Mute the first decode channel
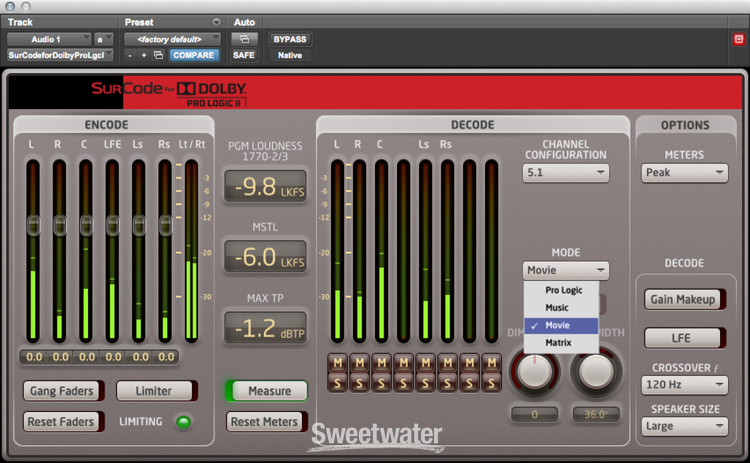 click(337, 361)
